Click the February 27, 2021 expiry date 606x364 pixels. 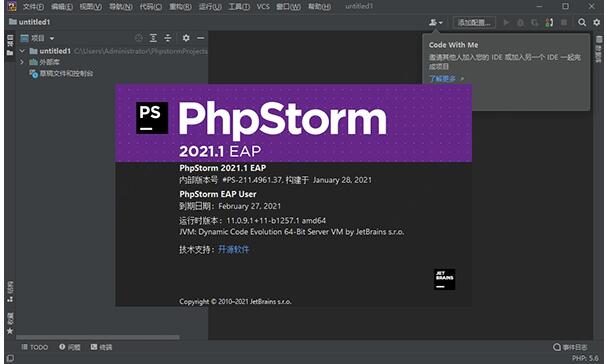click(250, 206)
